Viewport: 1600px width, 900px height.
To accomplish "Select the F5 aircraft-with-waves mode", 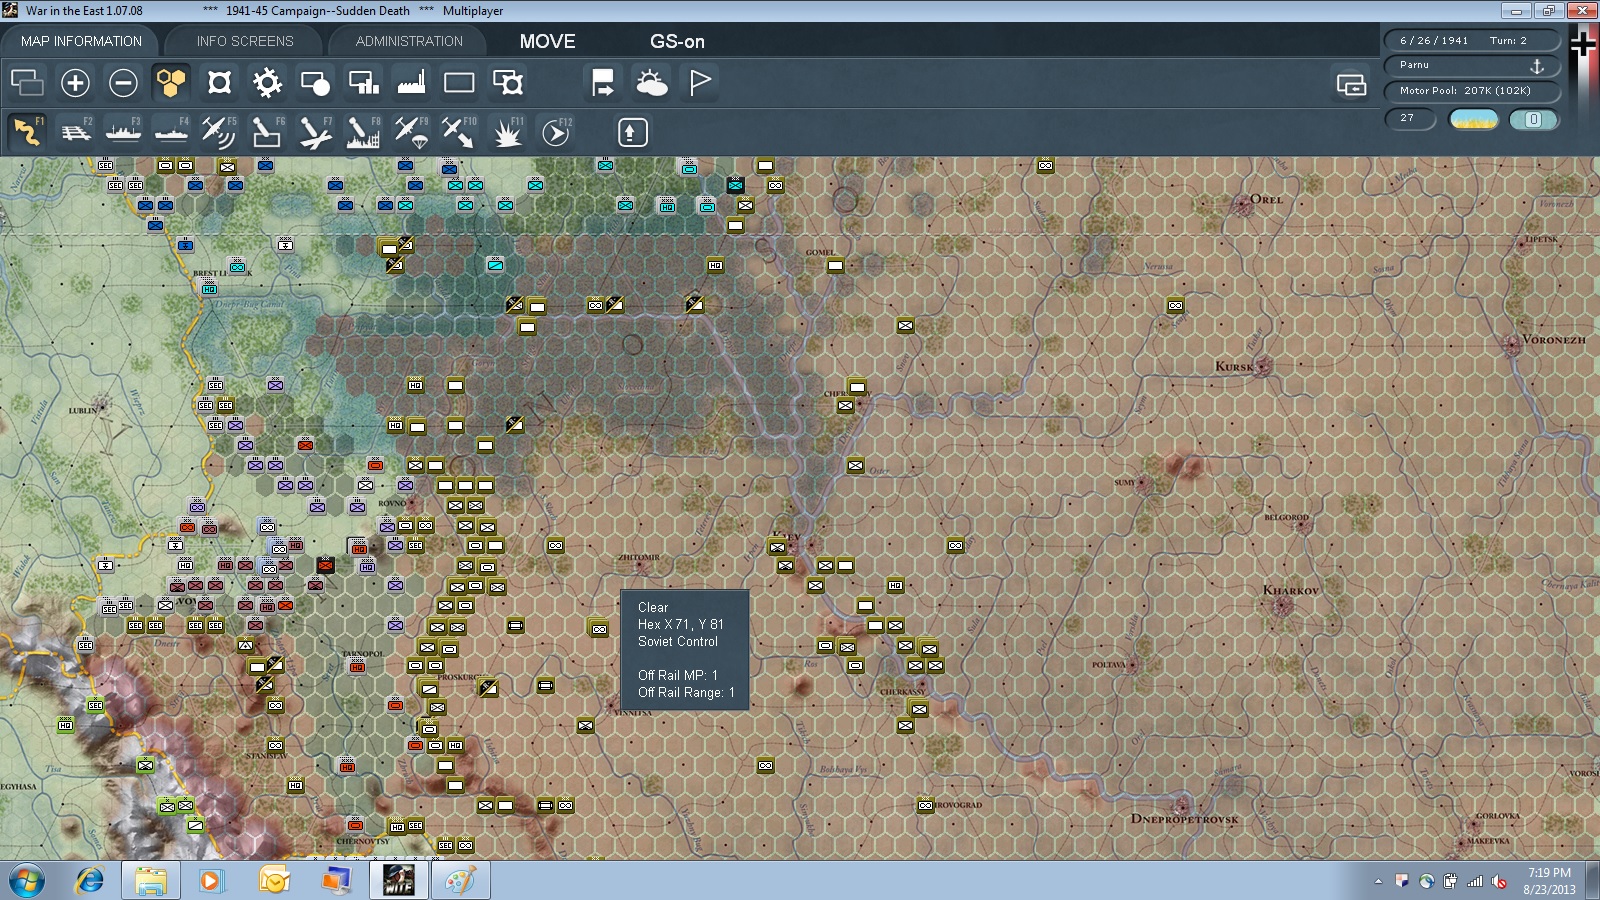I will click(219, 131).
